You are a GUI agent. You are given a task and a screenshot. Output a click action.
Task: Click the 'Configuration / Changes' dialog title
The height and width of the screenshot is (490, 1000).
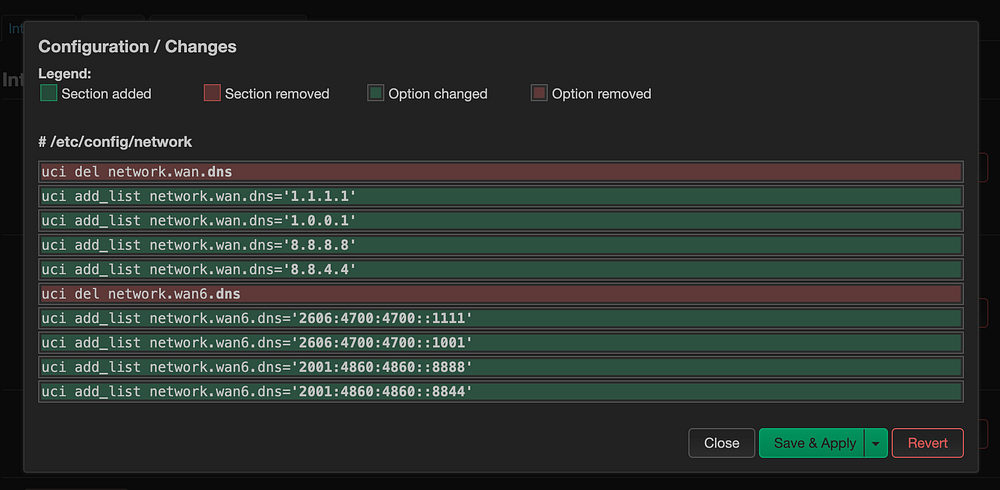coord(137,47)
